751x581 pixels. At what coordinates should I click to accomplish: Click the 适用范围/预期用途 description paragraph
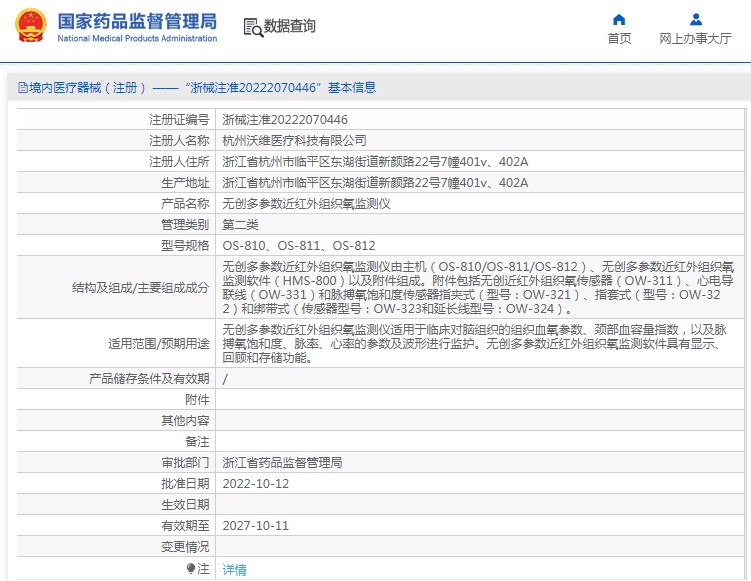(475, 343)
